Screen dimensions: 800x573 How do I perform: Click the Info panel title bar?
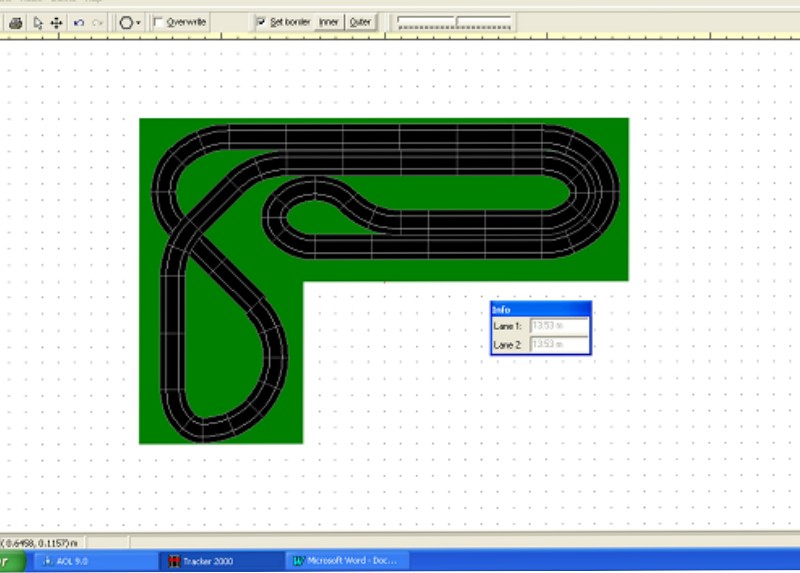click(x=540, y=309)
